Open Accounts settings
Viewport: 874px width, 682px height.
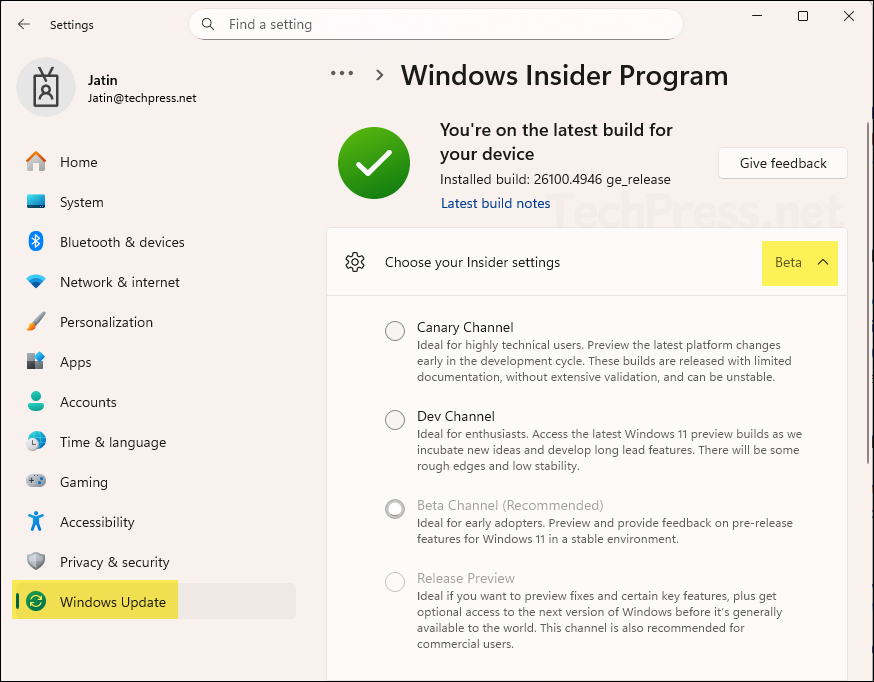(x=155, y=402)
